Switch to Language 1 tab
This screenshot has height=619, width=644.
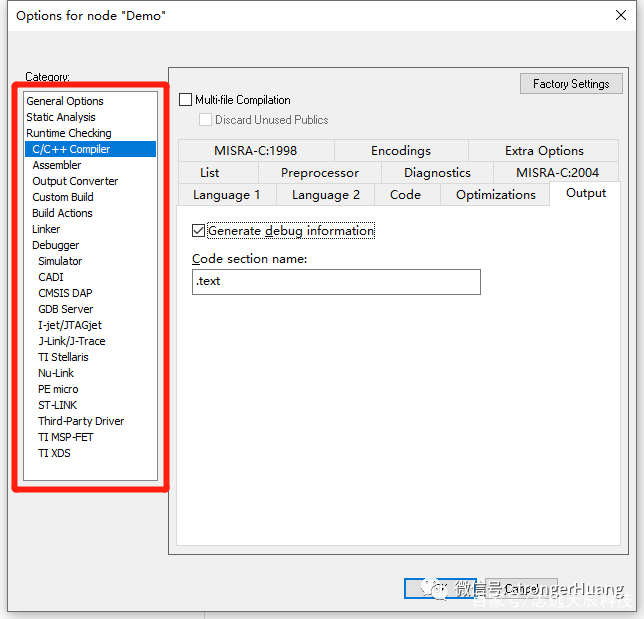coord(227,195)
